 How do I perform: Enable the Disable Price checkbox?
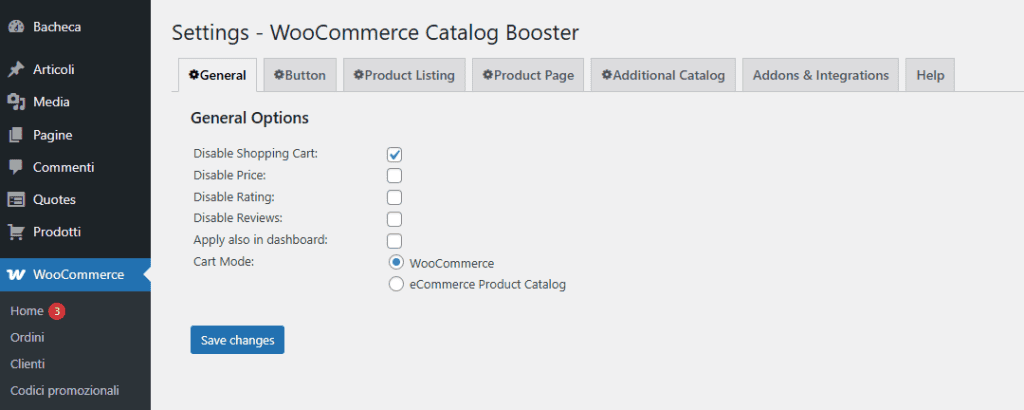(394, 176)
